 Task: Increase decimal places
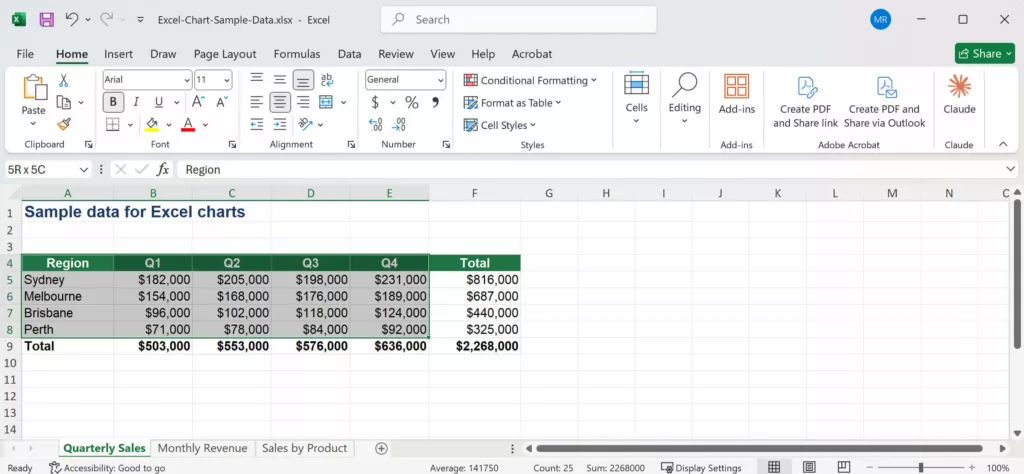376,124
